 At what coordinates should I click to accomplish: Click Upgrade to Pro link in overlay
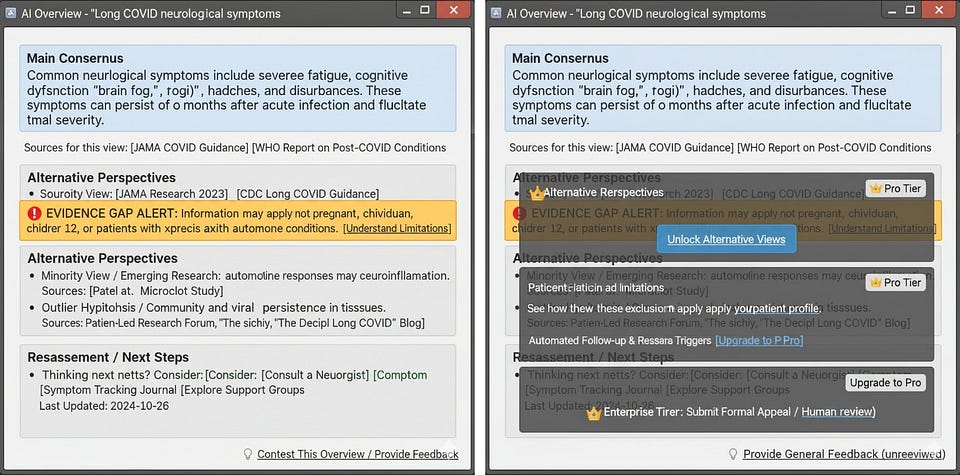[759, 340]
